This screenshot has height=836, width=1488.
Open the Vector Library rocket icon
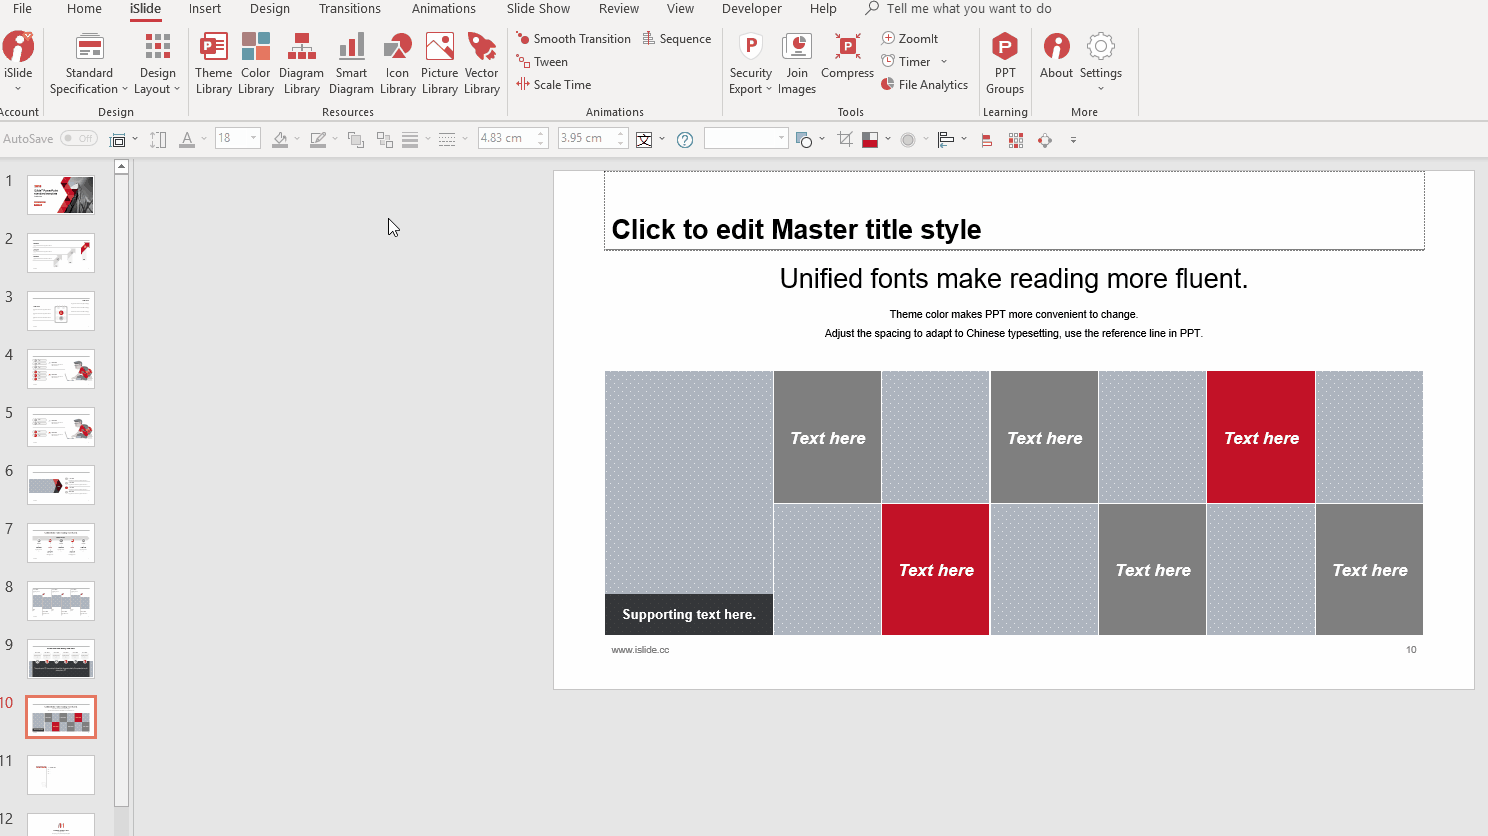(x=481, y=48)
